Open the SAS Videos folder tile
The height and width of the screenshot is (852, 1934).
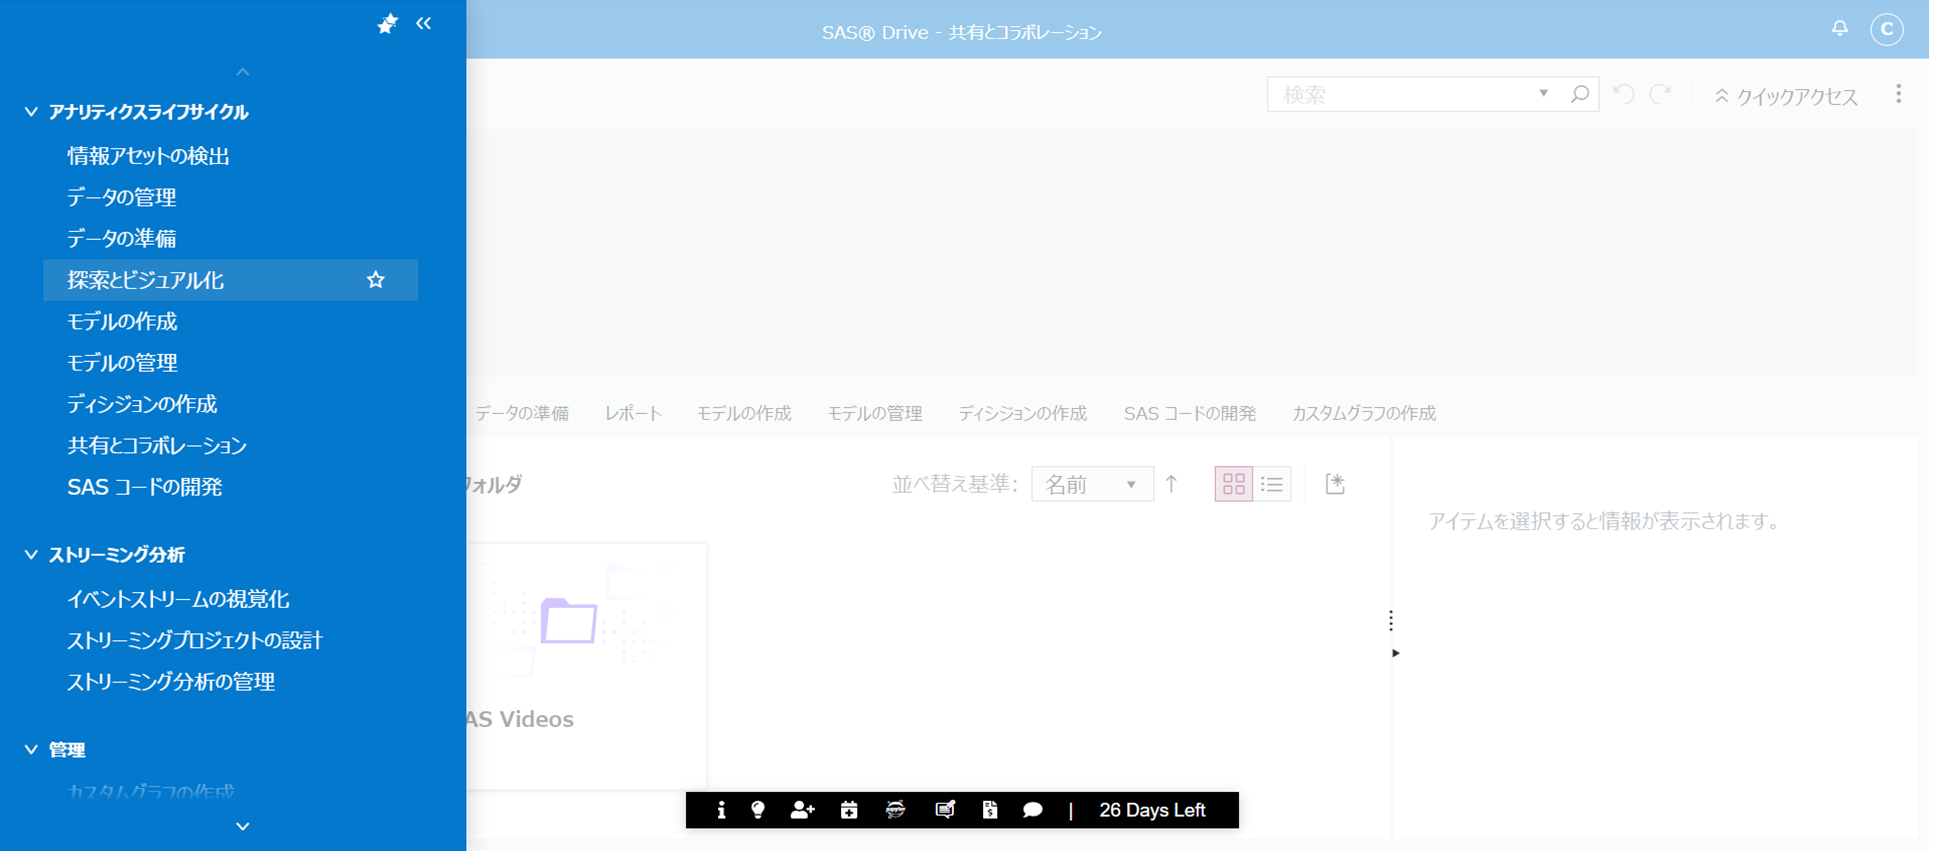587,666
